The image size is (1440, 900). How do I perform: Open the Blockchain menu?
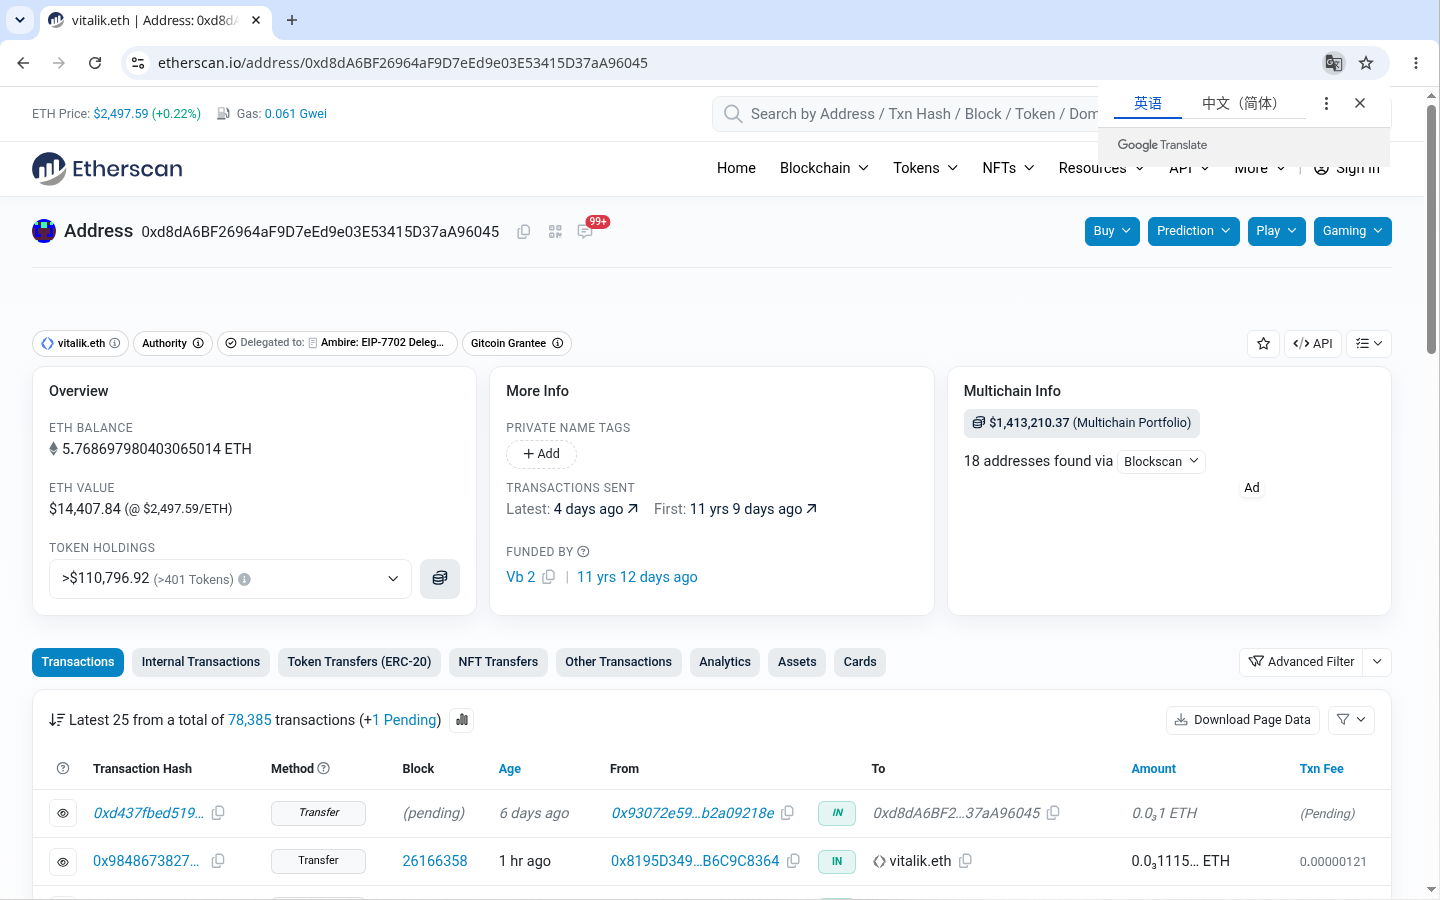tap(824, 168)
